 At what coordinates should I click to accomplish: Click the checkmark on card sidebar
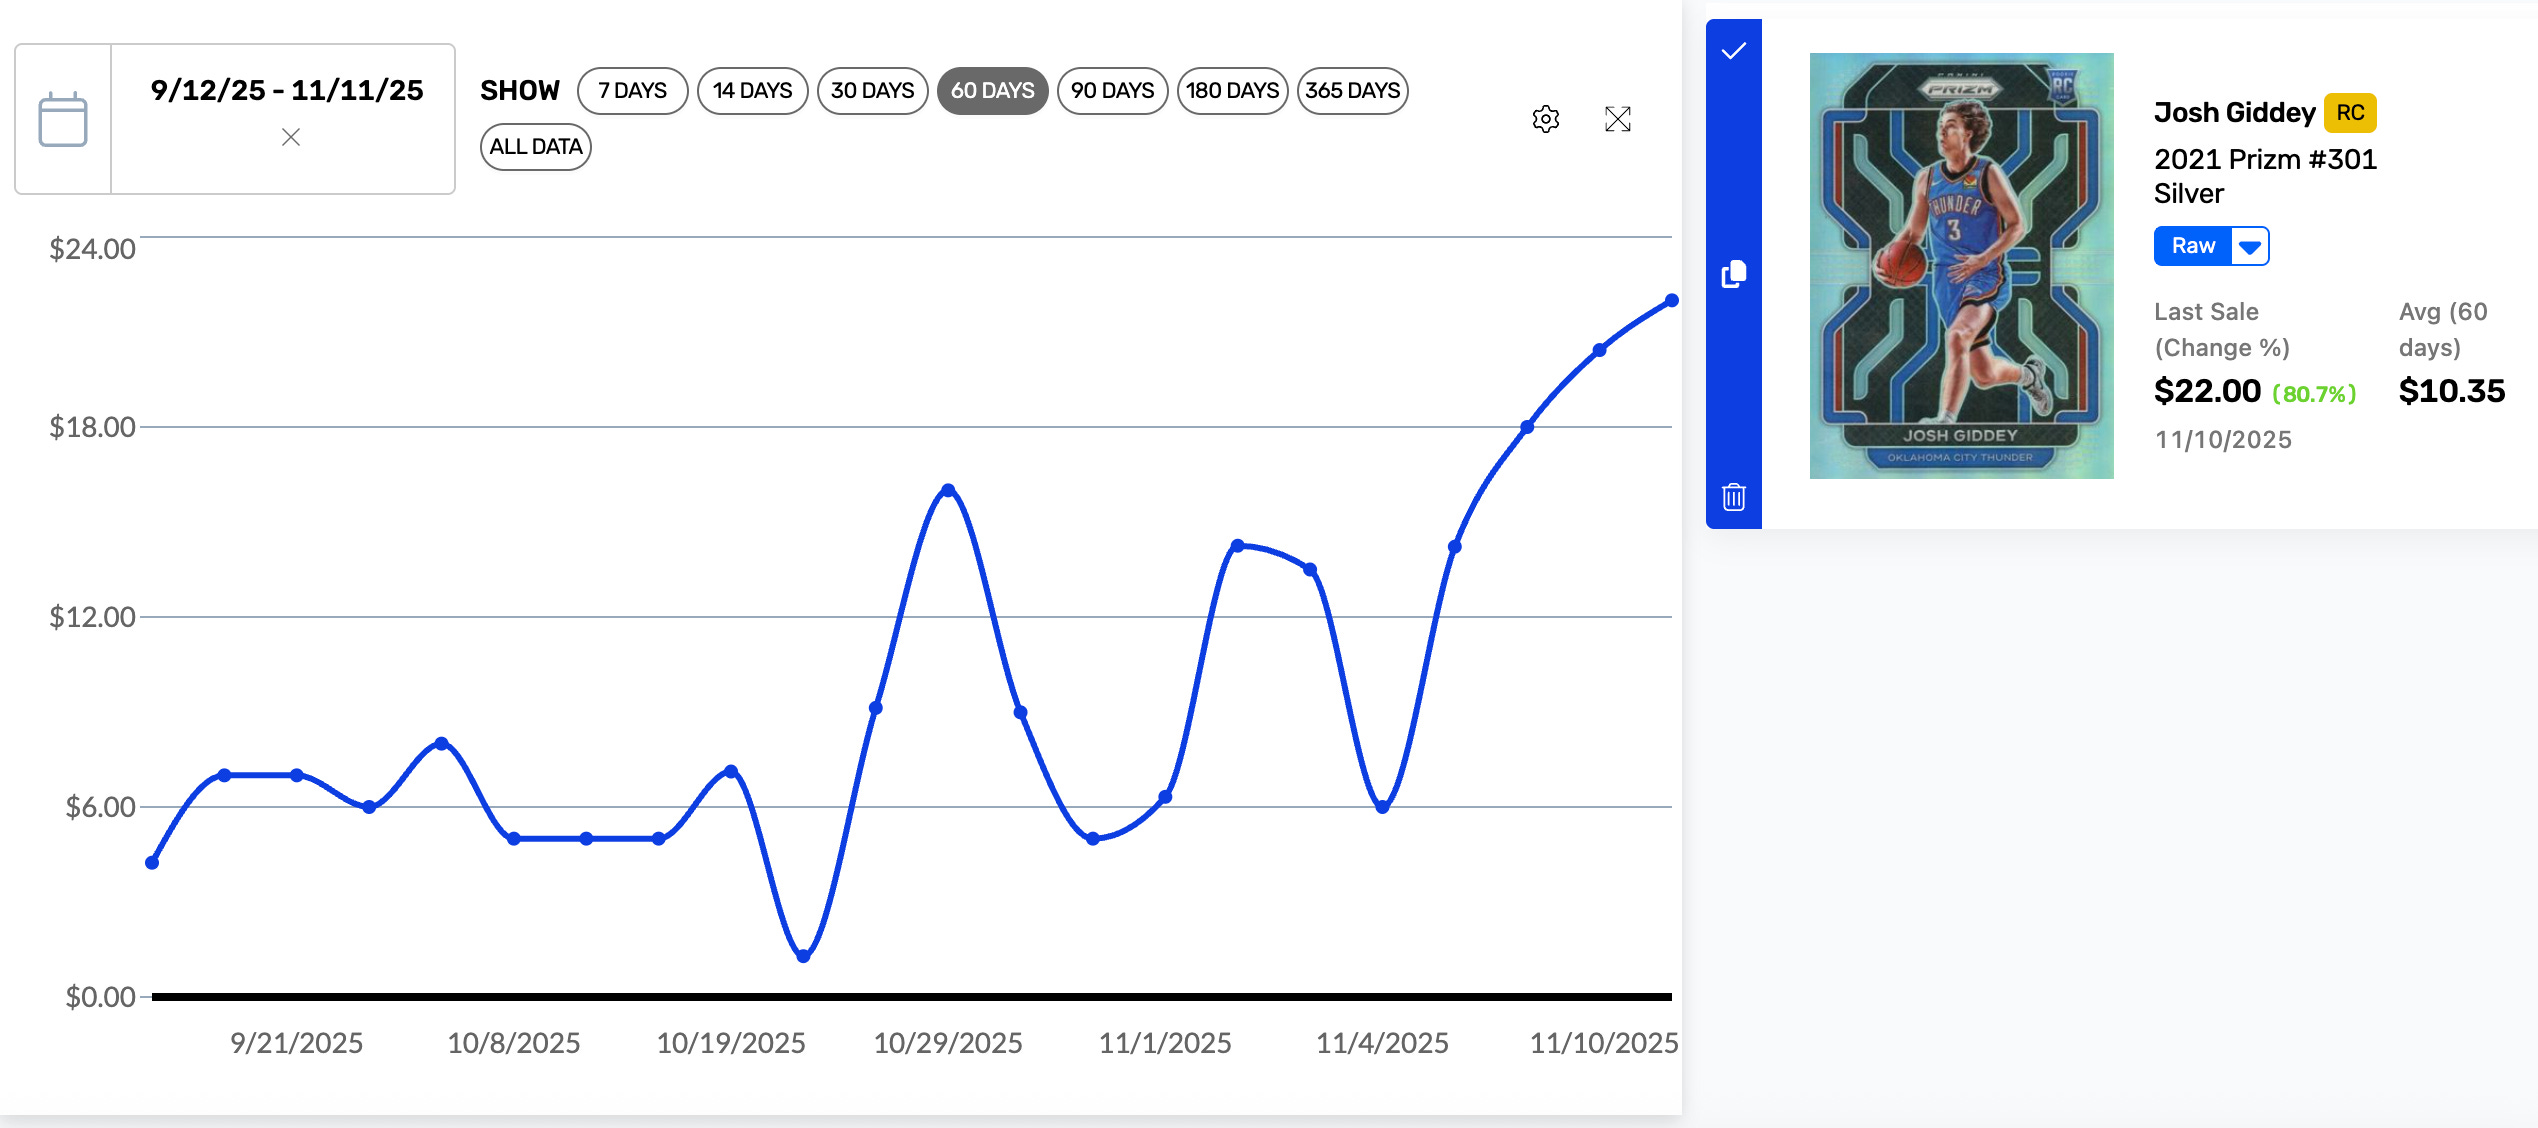(x=1733, y=51)
